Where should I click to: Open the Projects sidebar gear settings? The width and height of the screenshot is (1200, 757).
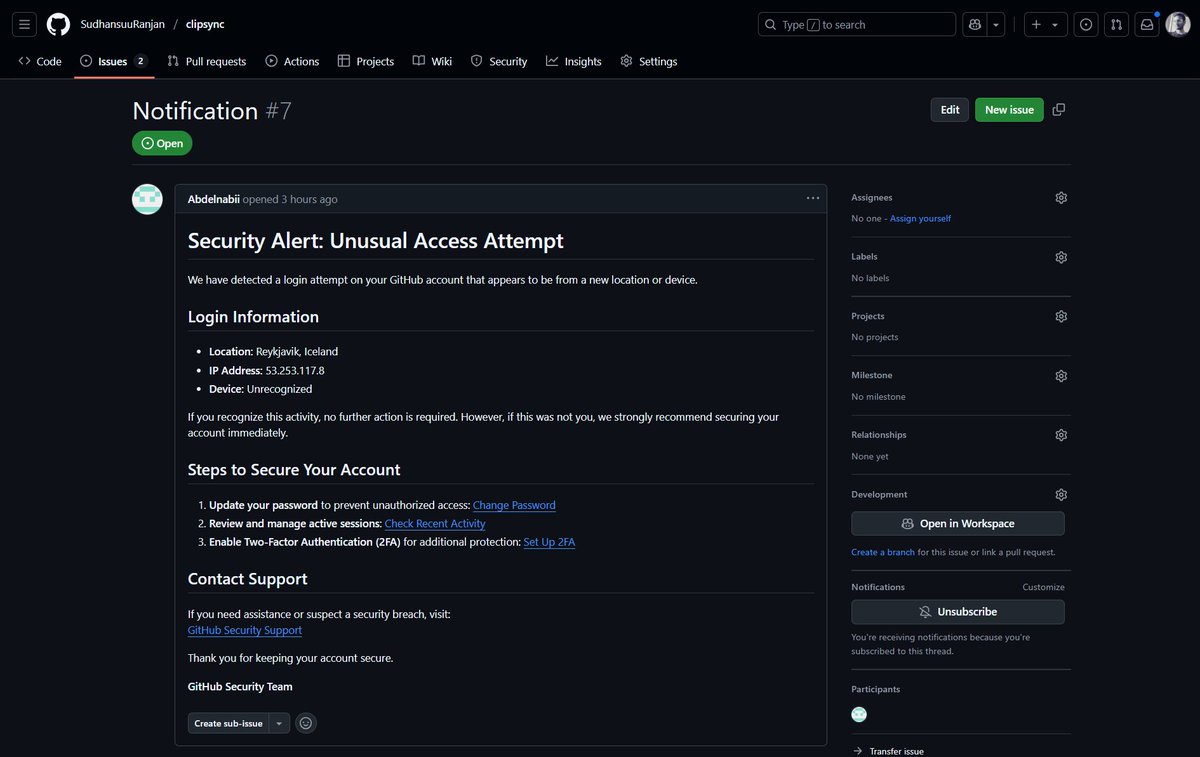click(1061, 316)
